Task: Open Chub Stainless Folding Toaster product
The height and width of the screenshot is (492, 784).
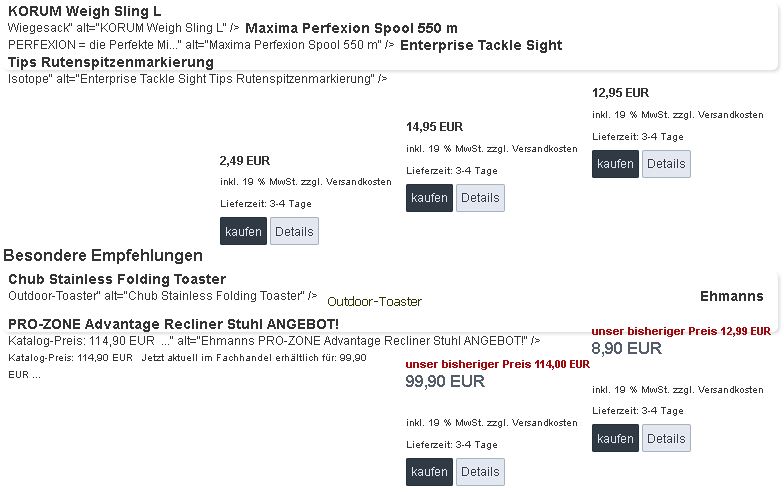Action: [117, 279]
